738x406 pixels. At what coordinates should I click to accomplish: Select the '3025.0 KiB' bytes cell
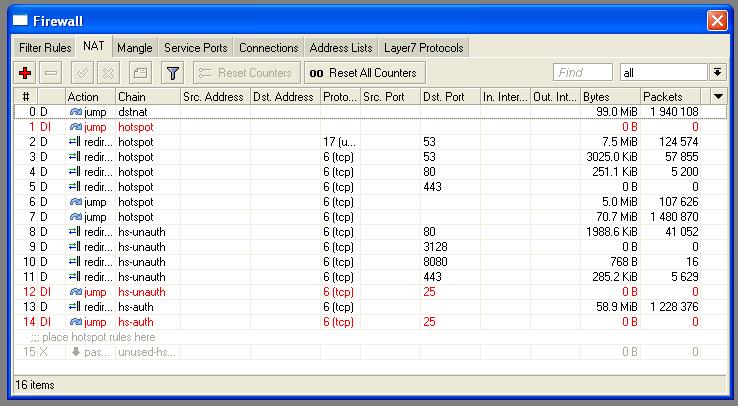(x=612, y=157)
